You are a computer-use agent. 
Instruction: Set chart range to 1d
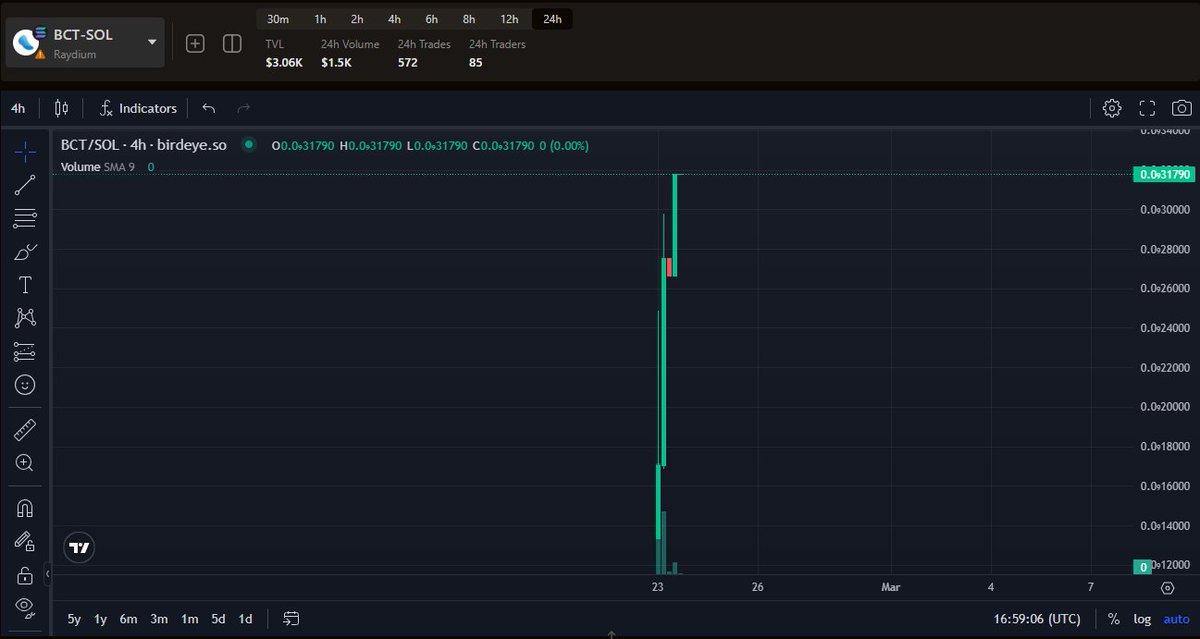[245, 619]
